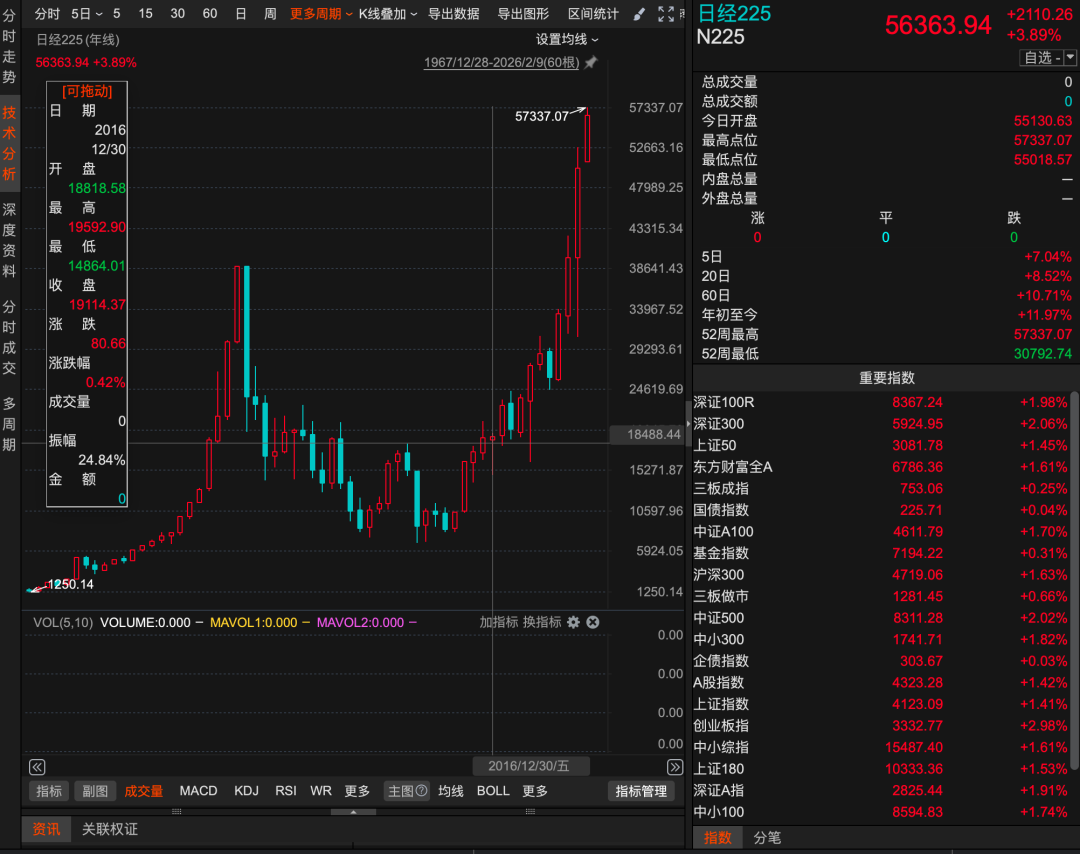Viewport: 1080px width, 854px height.
Task: Open the 更多周期 dropdown
Action: 321,14
